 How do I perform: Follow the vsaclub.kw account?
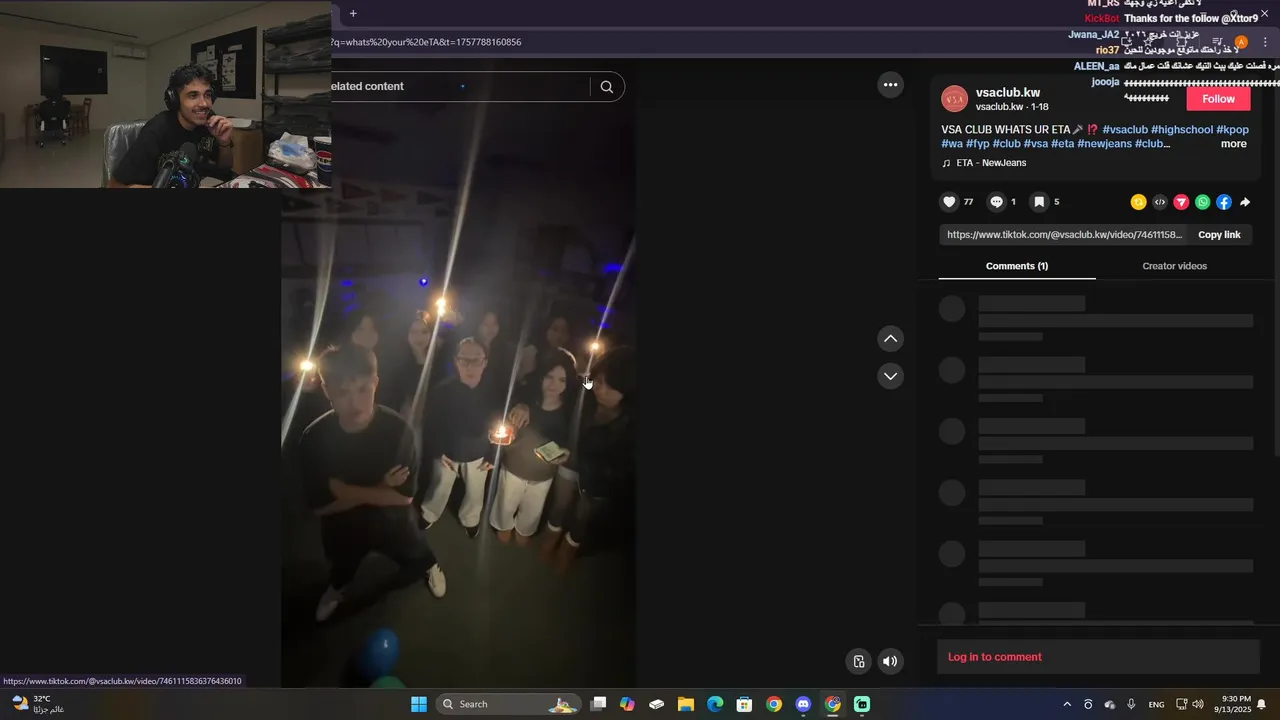point(1218,99)
